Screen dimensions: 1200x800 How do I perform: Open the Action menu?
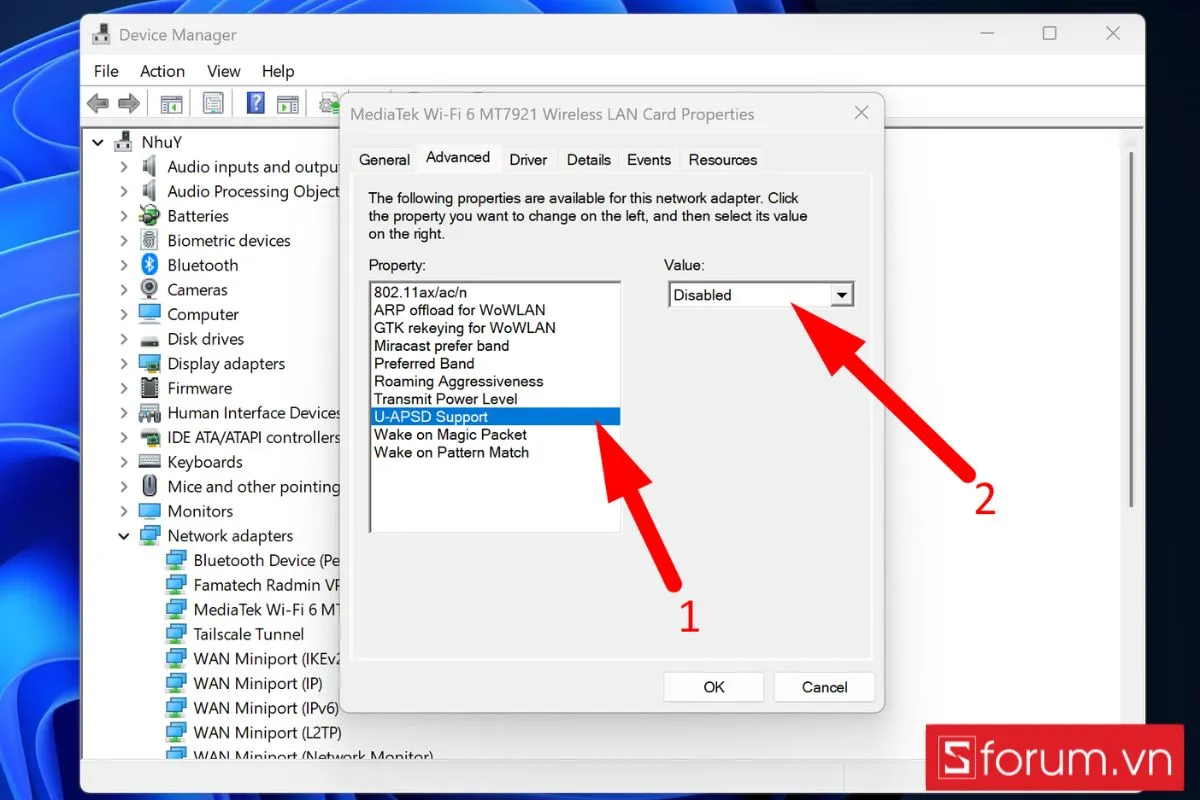point(162,71)
